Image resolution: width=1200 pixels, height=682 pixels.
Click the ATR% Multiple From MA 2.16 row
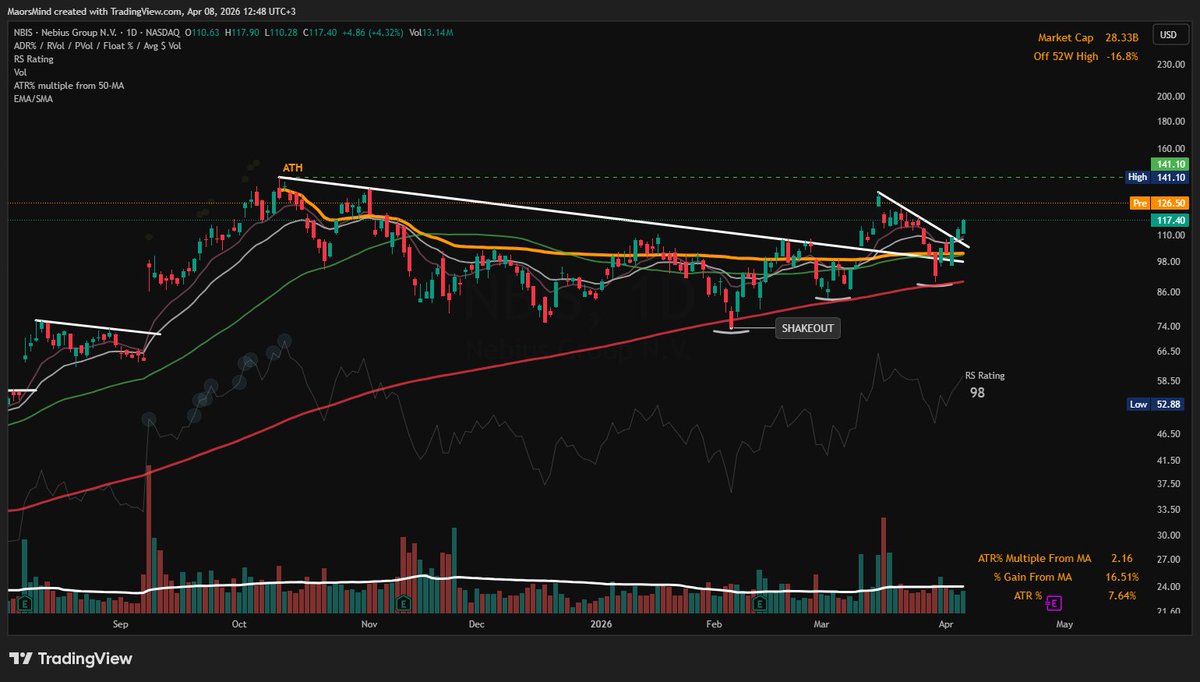(x=1057, y=559)
